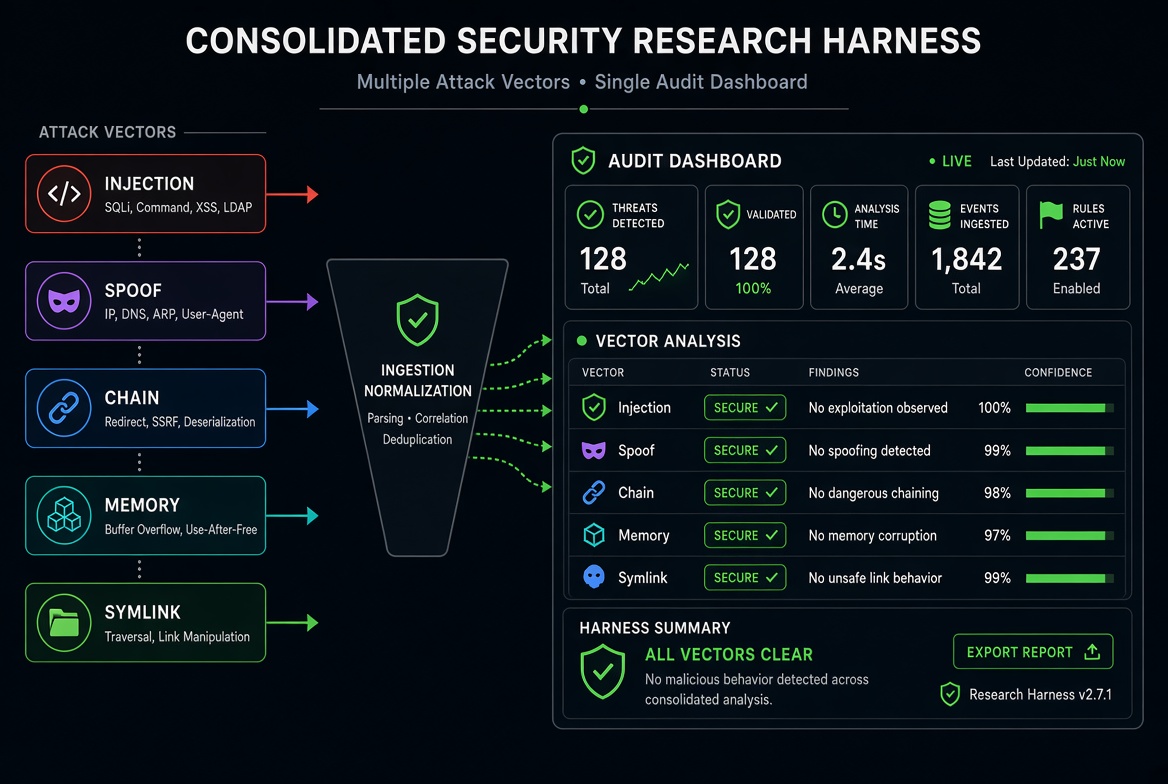
Task: Click the Threats Detected checkmark circle icon
Action: (x=590, y=215)
